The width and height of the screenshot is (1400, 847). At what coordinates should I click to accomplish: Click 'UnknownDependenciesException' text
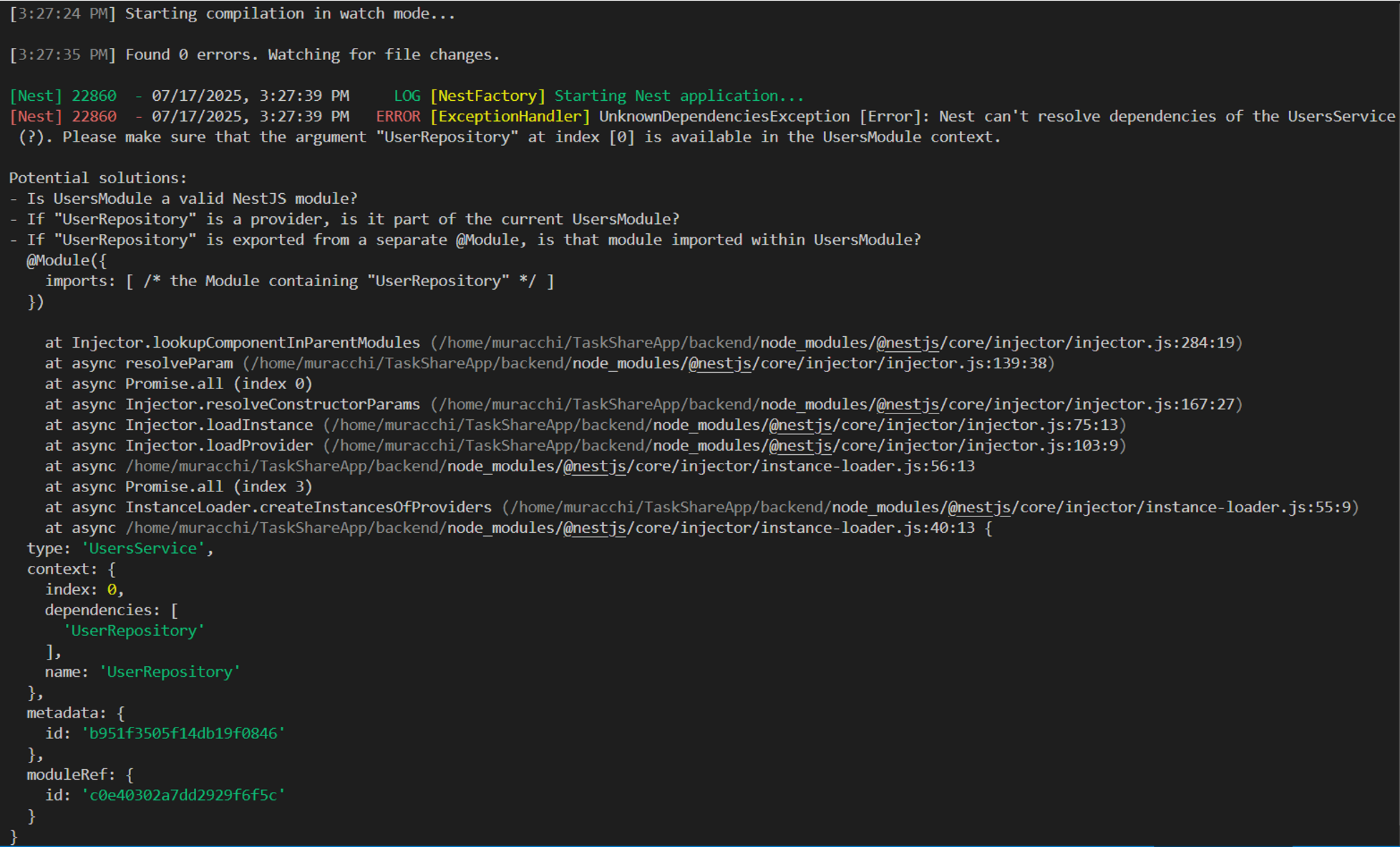724,117
